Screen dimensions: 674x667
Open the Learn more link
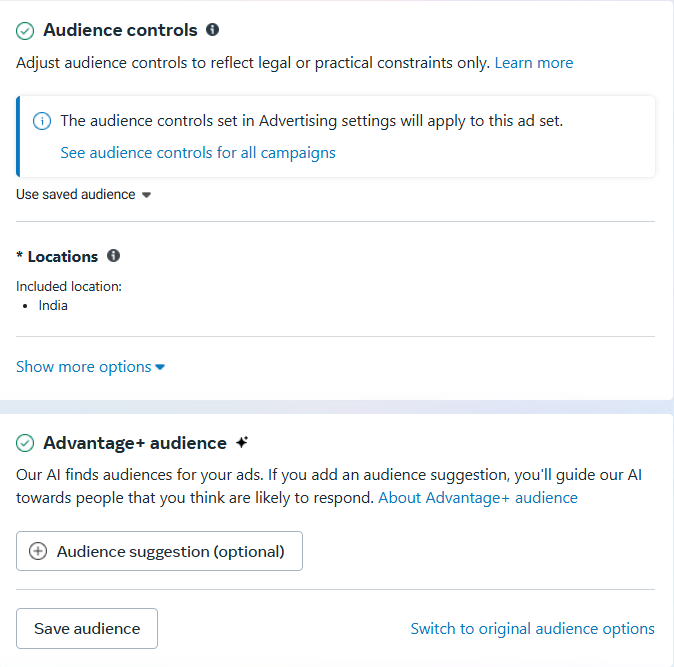[x=534, y=63]
